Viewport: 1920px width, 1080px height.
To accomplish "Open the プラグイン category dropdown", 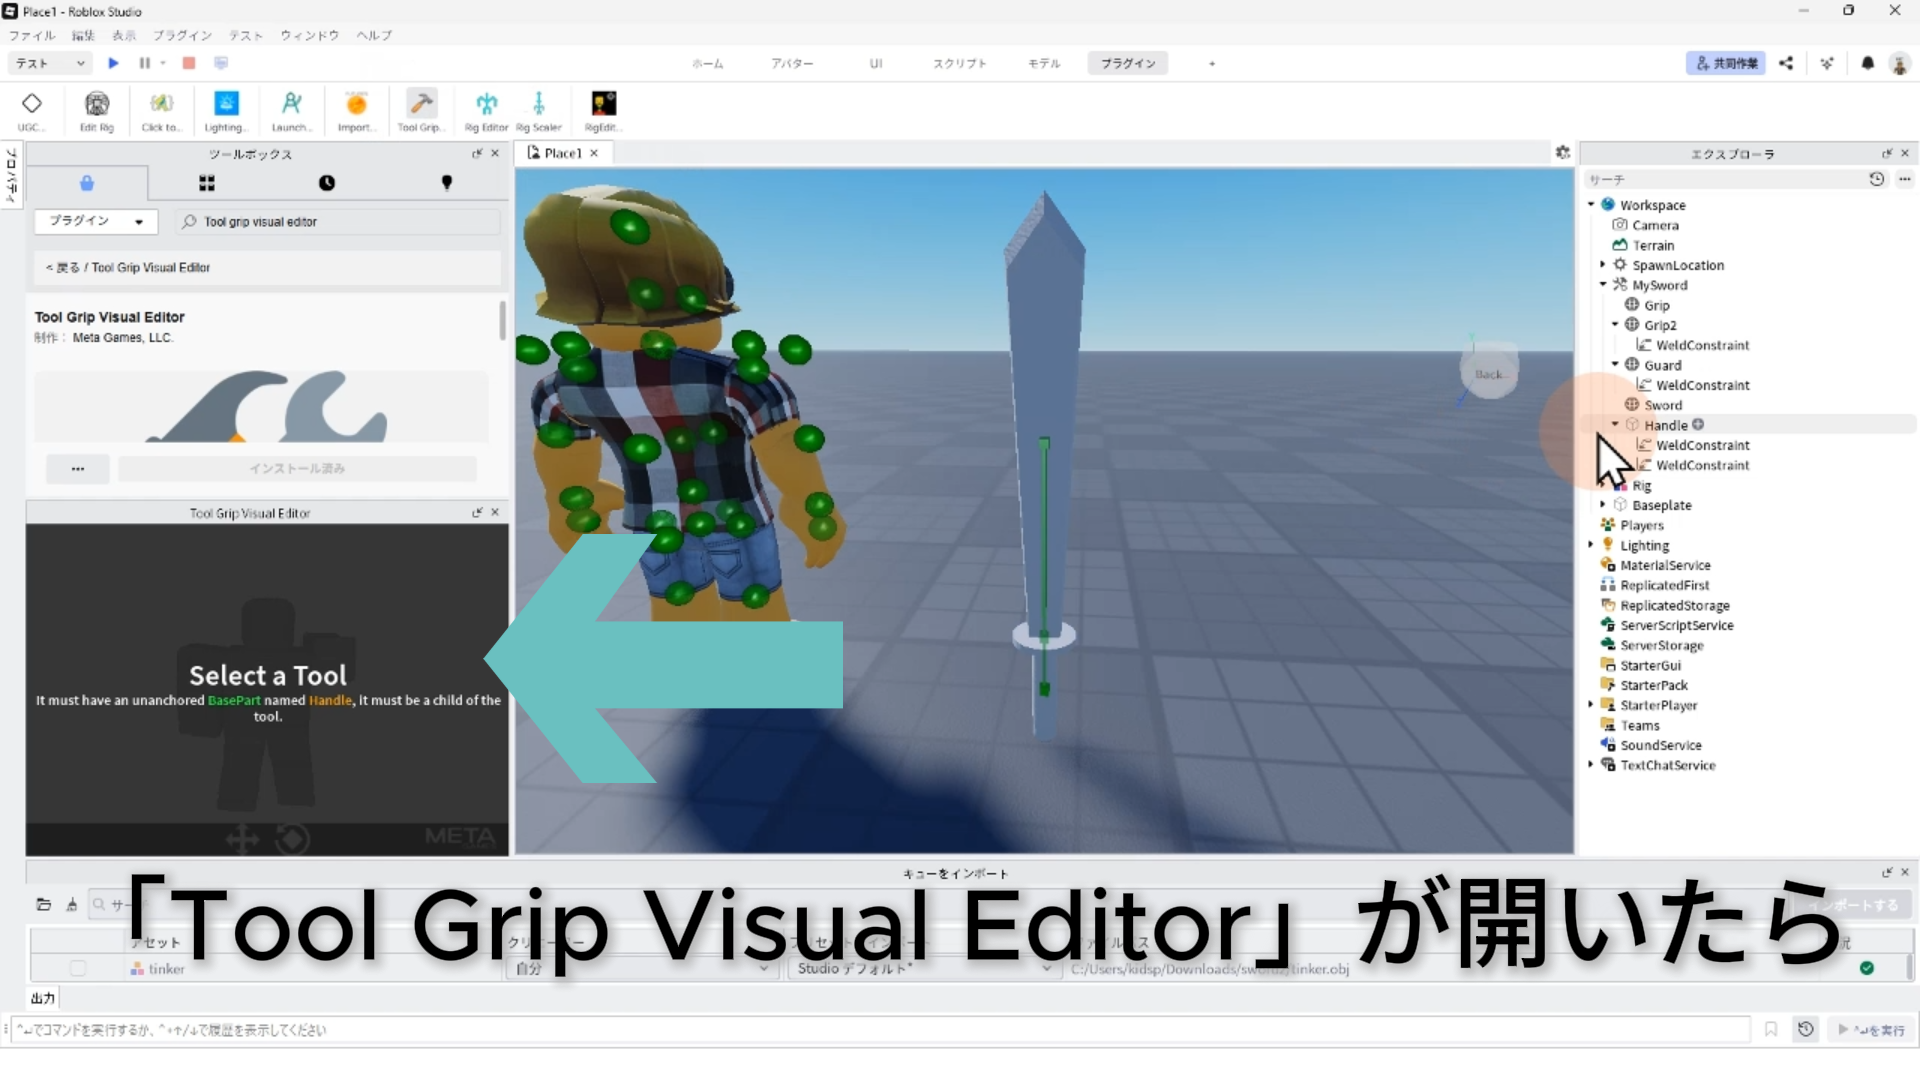I will pos(95,221).
